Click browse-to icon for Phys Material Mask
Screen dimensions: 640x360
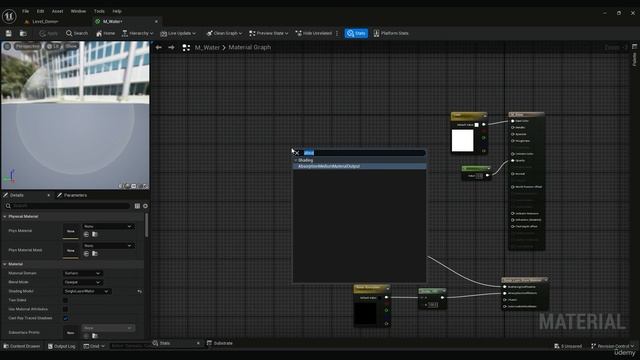pyautogui.click(x=95, y=254)
